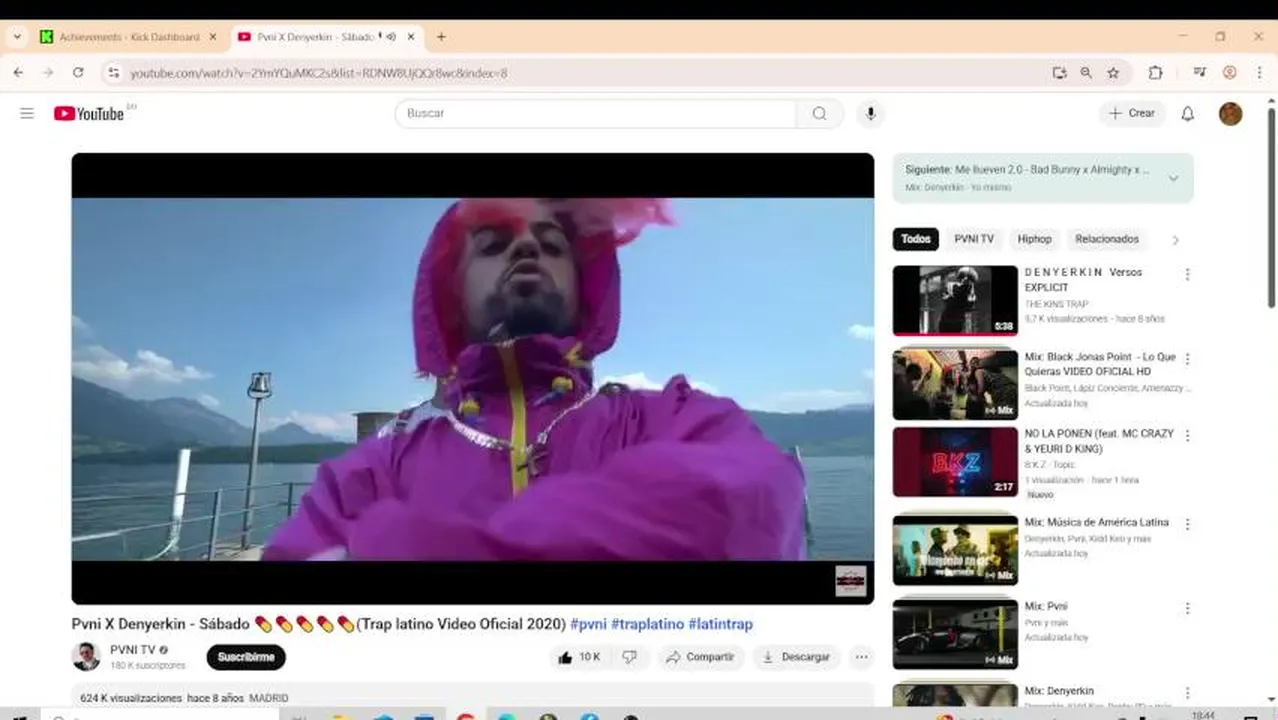Viewport: 1278px width, 720px height.
Task: Open media control icon in Chrome toolbar
Action: [1200, 72]
